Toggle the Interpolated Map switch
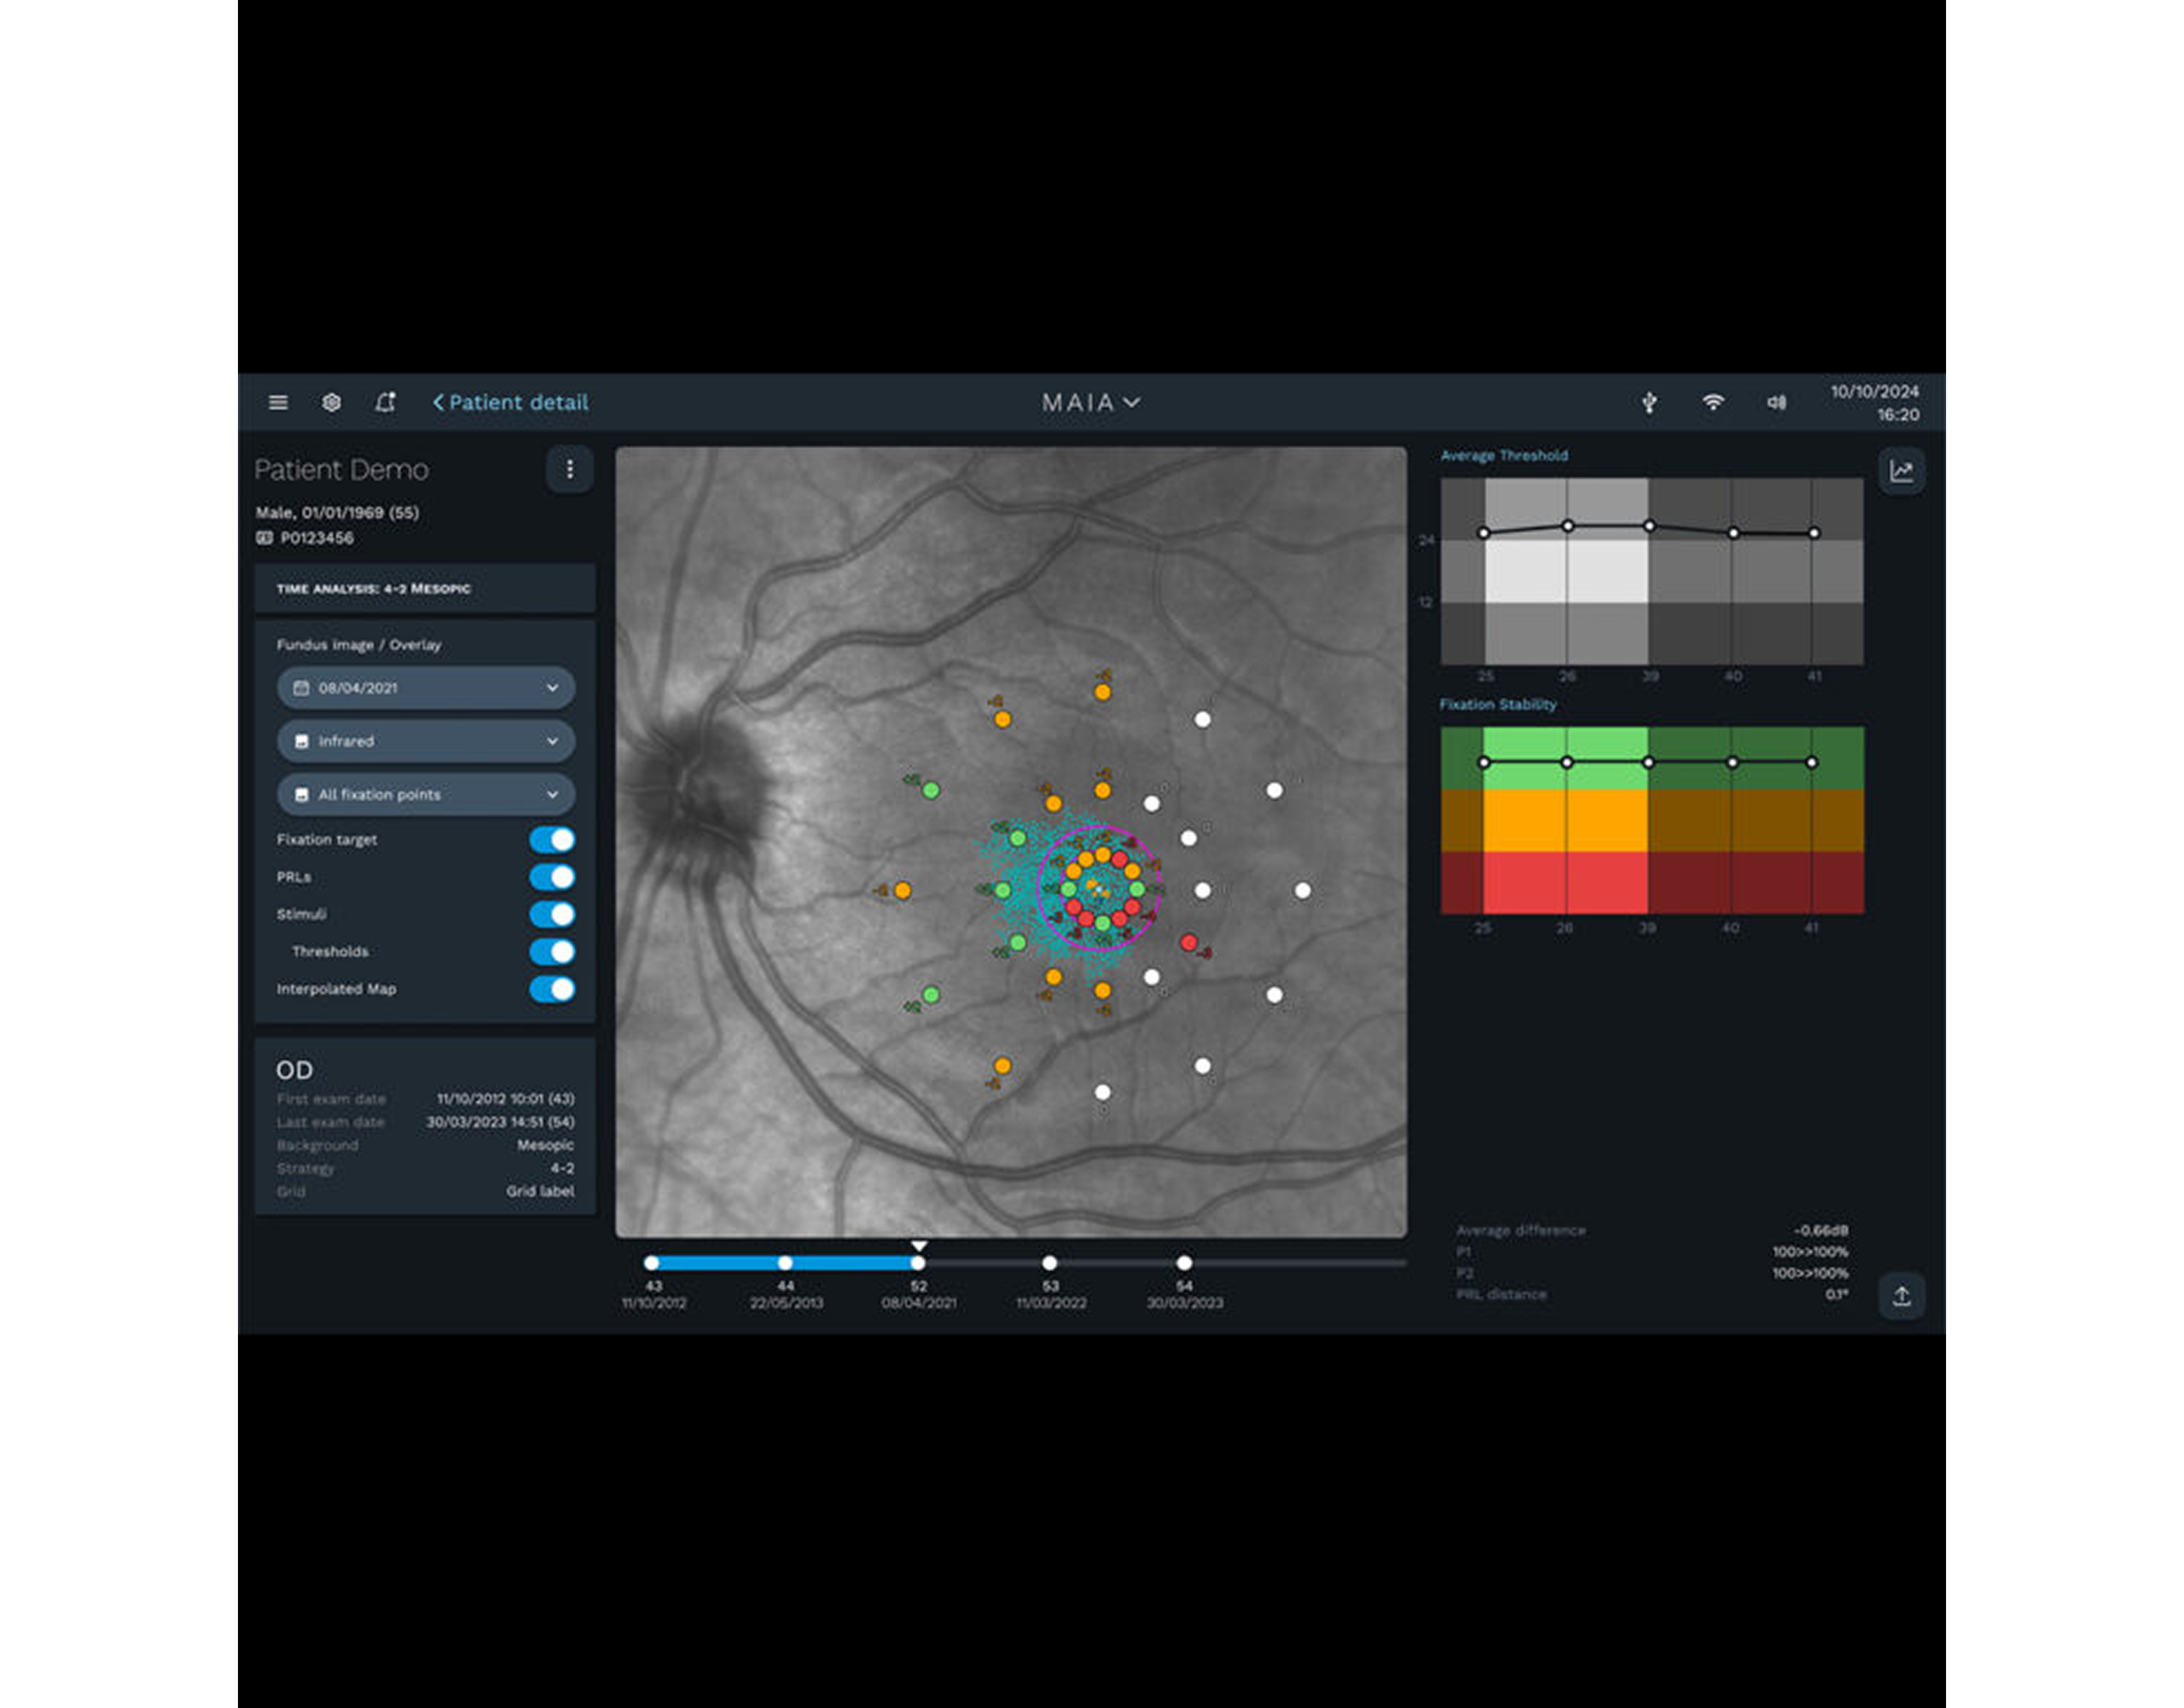The width and height of the screenshot is (2184, 1708). [x=552, y=989]
